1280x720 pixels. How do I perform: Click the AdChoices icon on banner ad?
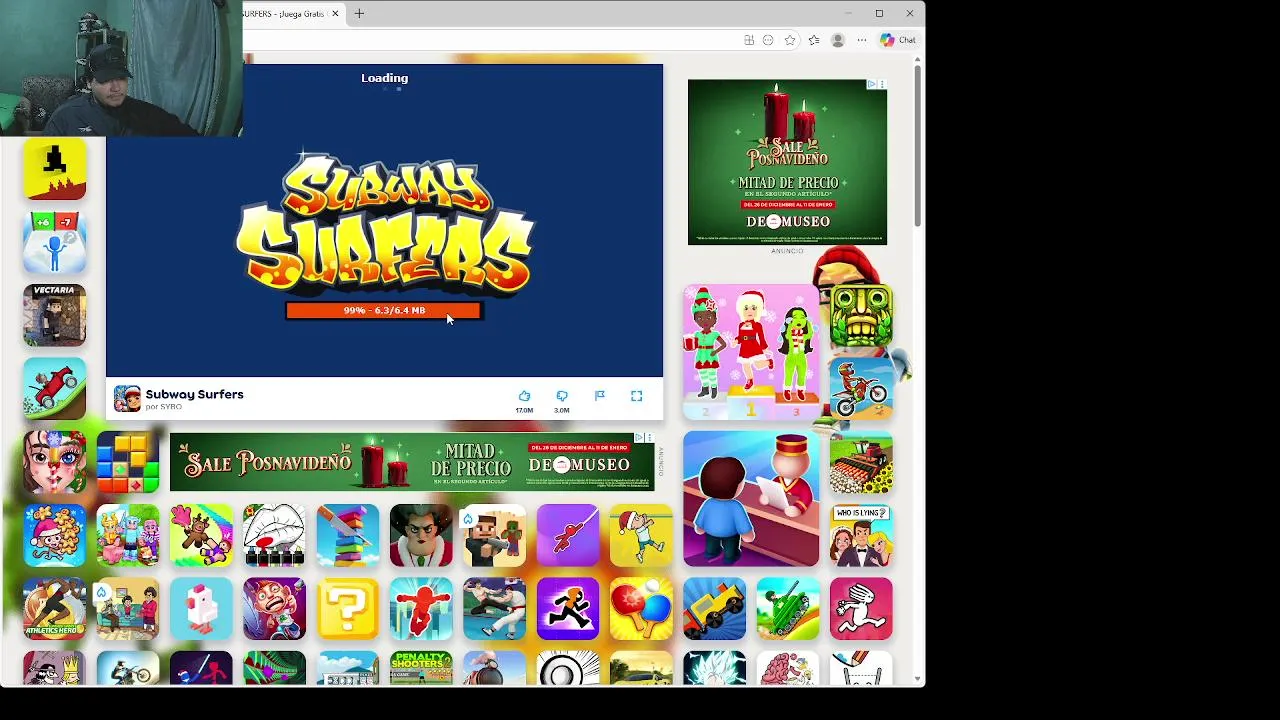[x=640, y=438]
